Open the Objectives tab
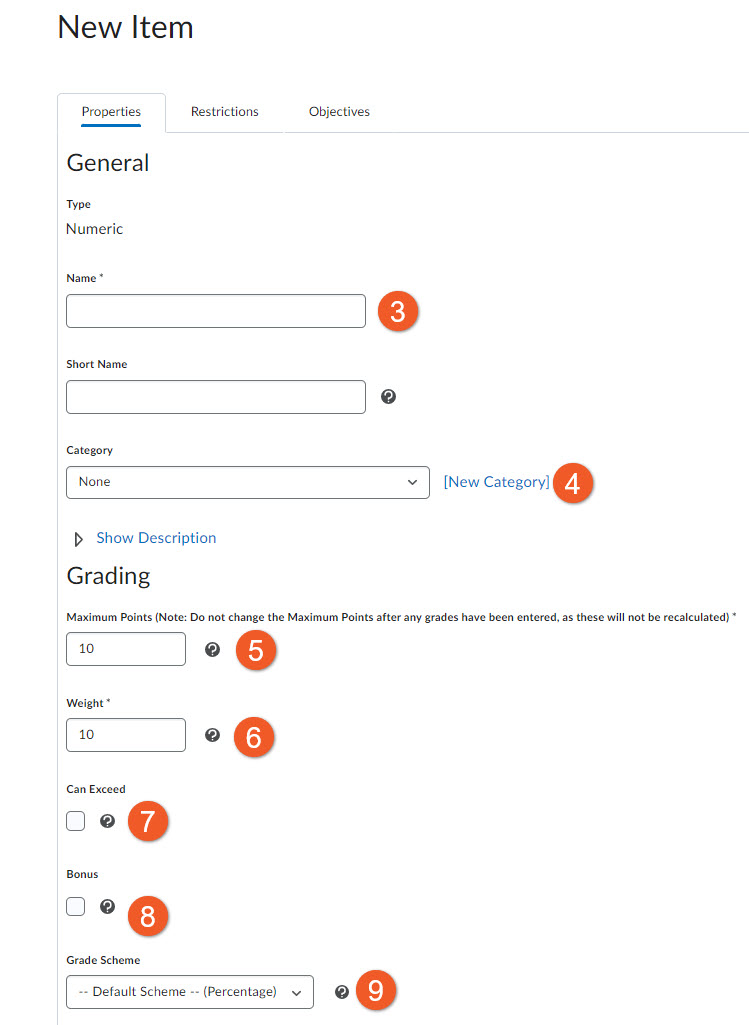The width and height of the screenshot is (749, 1025). [x=339, y=112]
